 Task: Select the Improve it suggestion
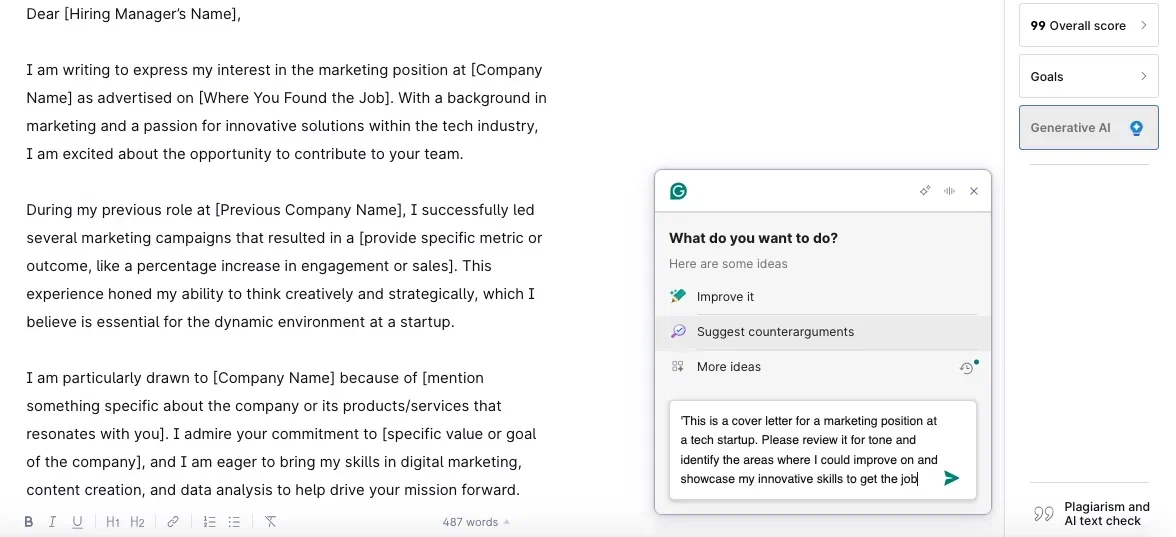coord(823,296)
